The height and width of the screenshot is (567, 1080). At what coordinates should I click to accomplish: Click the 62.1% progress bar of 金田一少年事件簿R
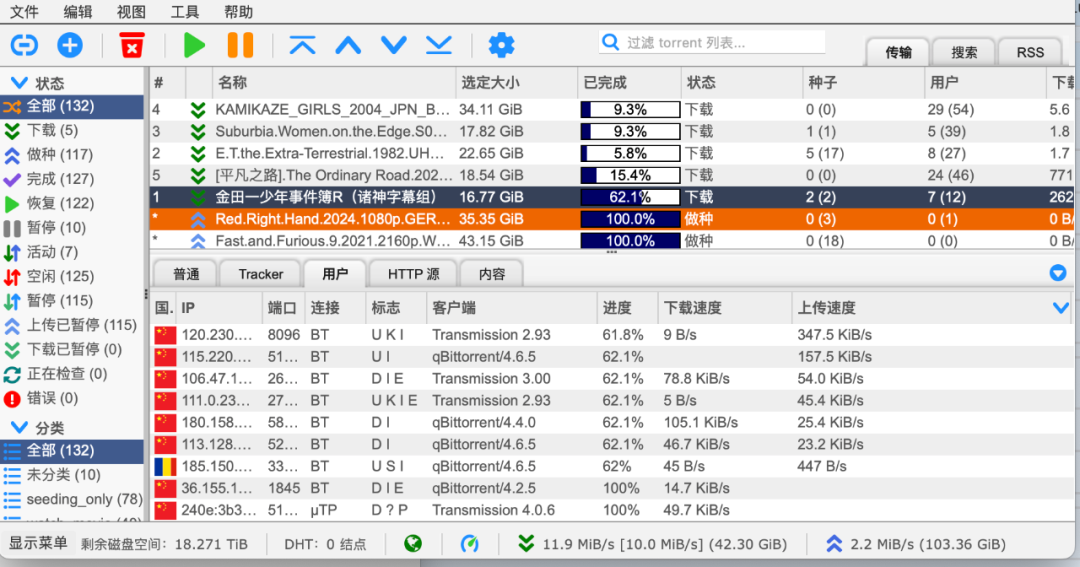click(x=630, y=197)
